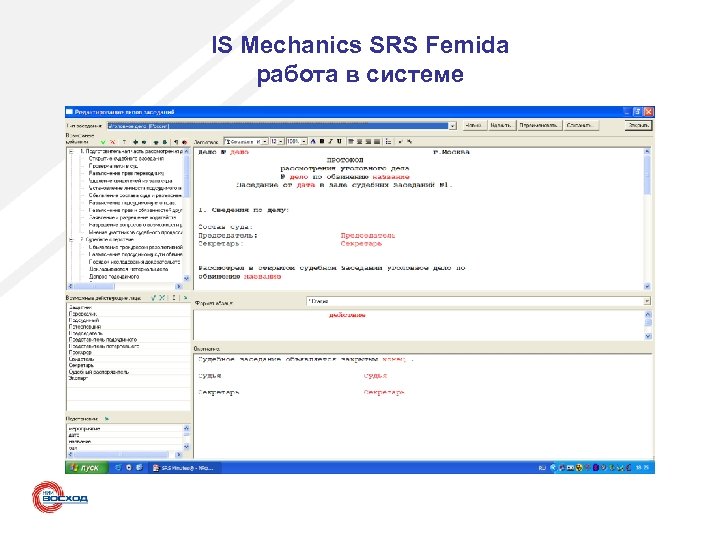Select Открытие судебного заседания tree item

[x=126, y=158]
